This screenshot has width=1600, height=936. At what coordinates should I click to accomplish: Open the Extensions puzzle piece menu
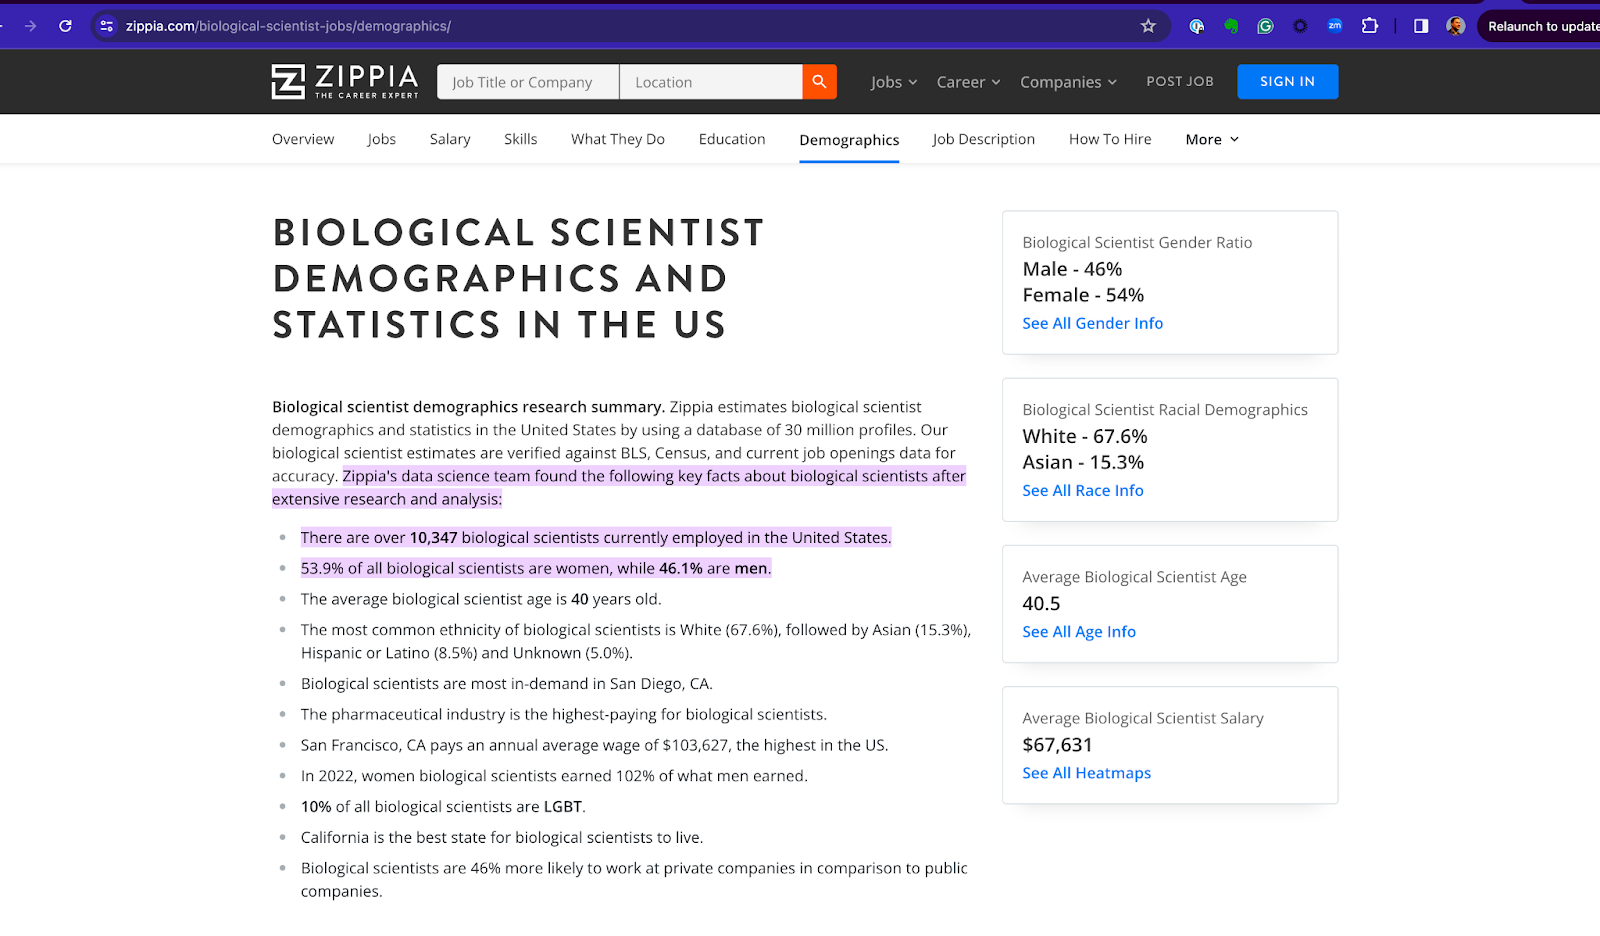[1370, 26]
